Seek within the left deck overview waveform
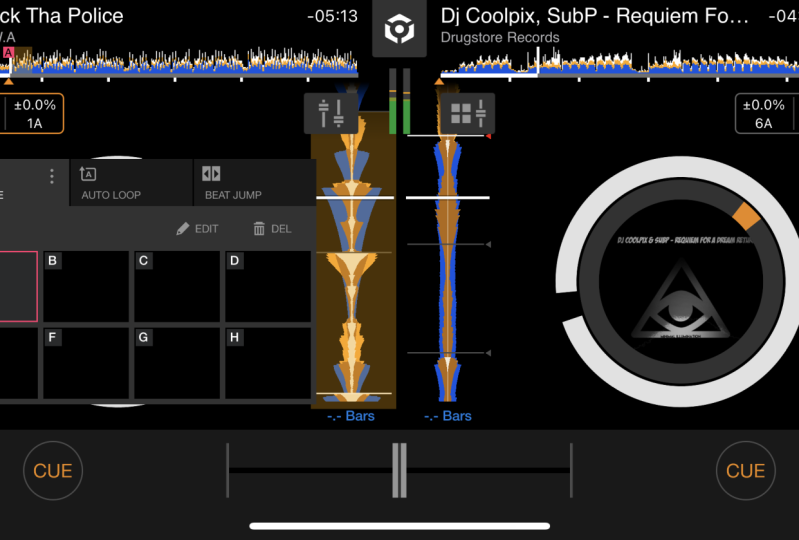The width and height of the screenshot is (799, 540). point(179,61)
